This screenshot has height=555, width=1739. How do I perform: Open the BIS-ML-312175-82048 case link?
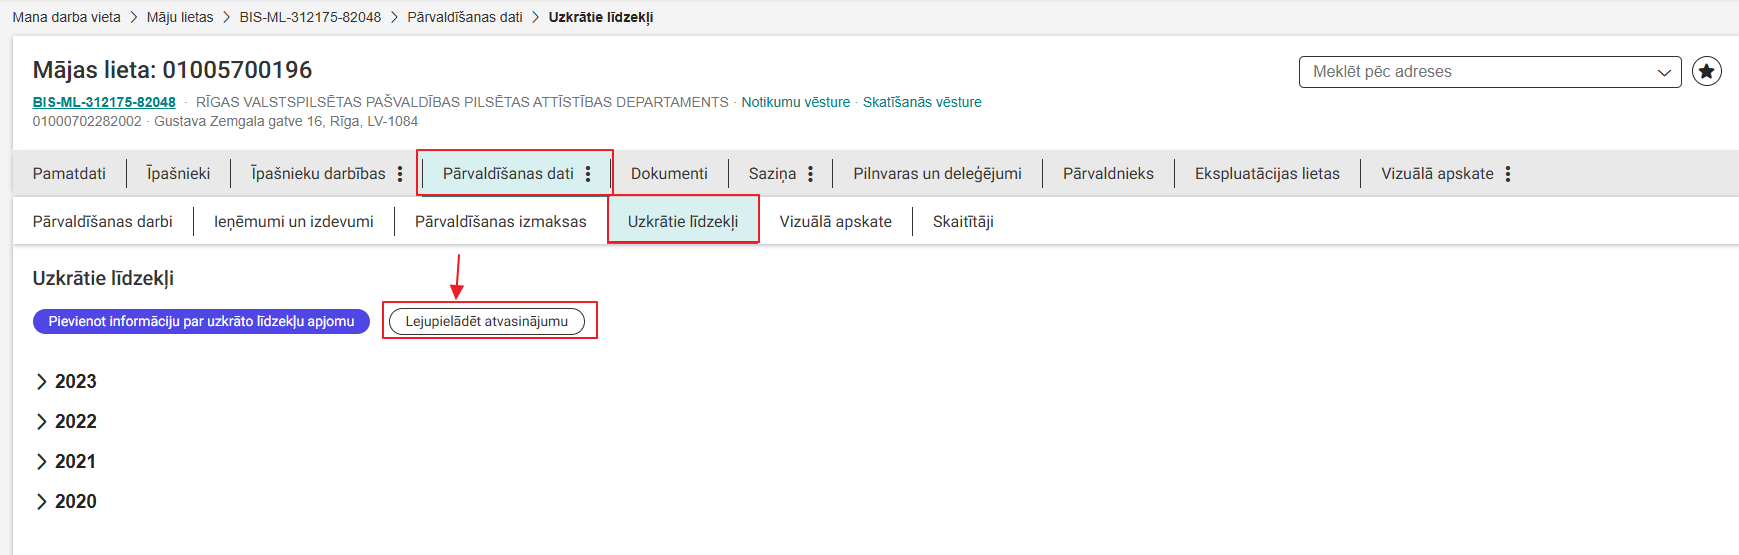(x=104, y=102)
